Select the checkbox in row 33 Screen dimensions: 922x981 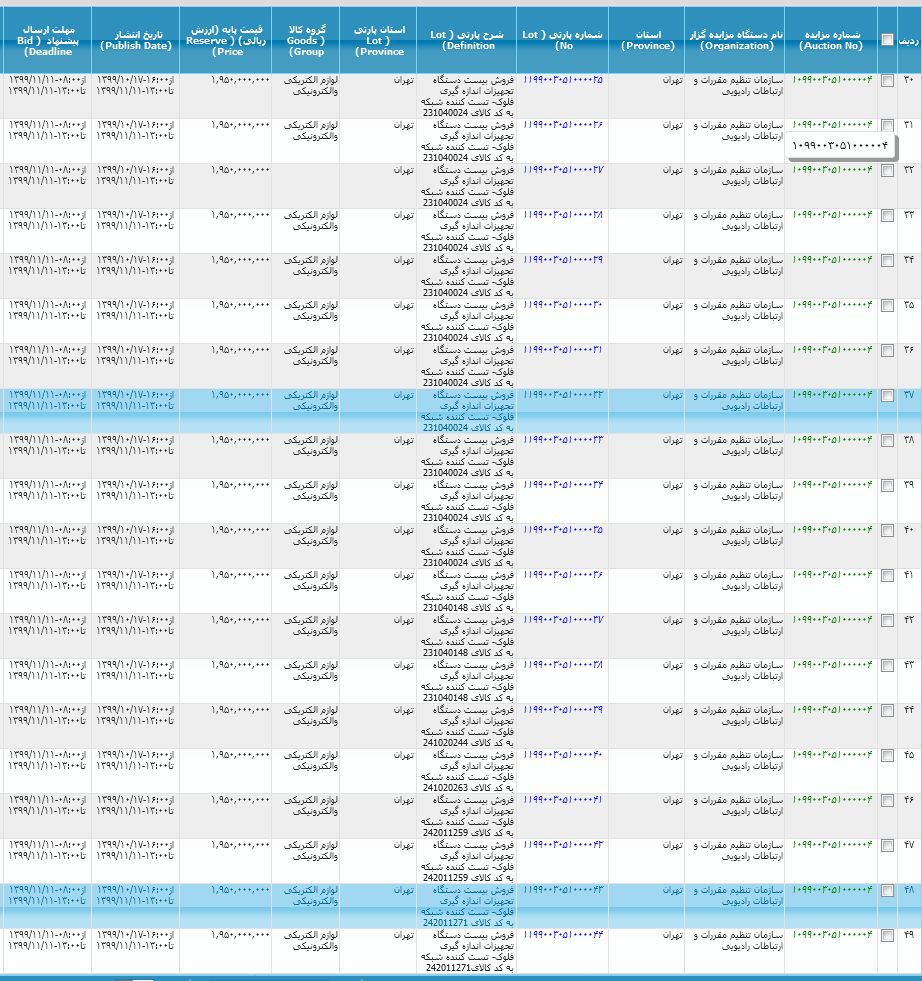(888, 215)
